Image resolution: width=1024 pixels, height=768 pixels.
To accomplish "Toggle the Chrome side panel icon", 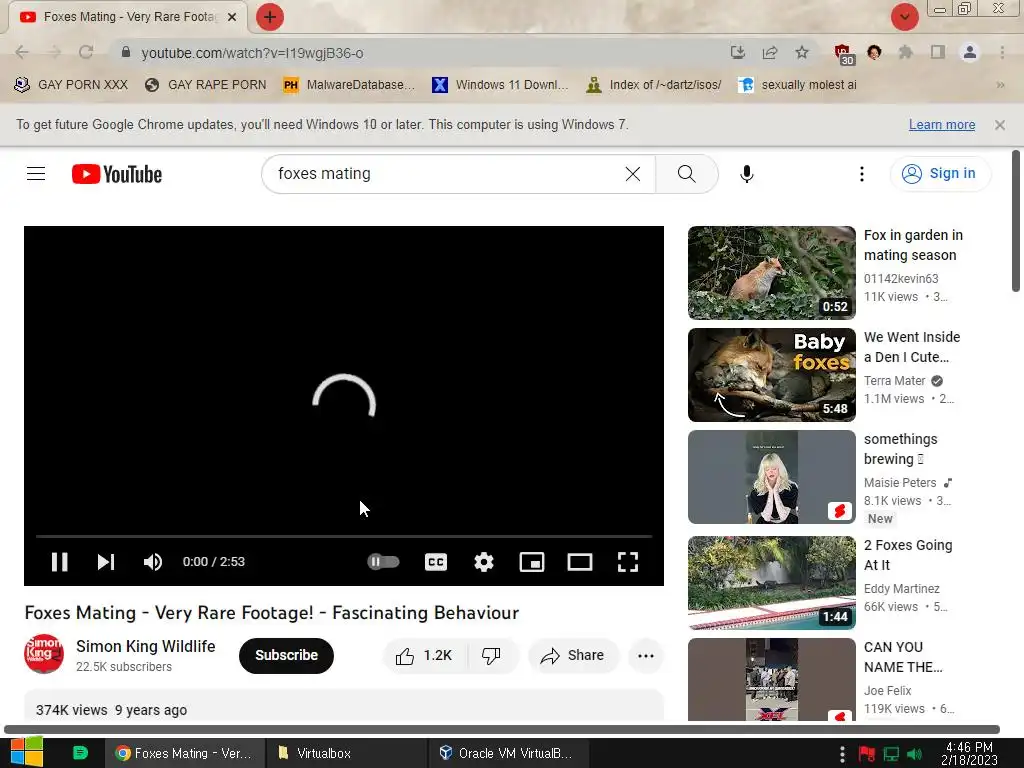I will (938, 52).
